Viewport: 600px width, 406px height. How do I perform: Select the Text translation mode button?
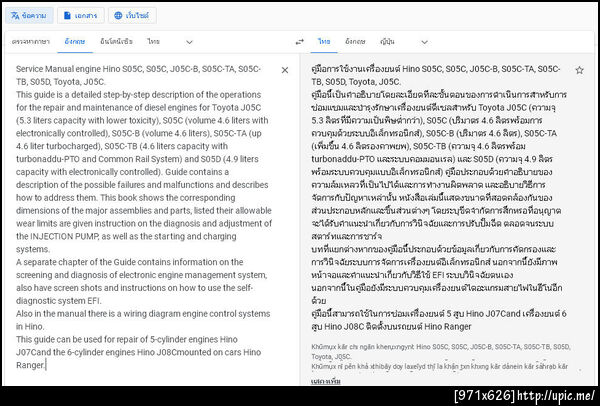click(x=29, y=16)
